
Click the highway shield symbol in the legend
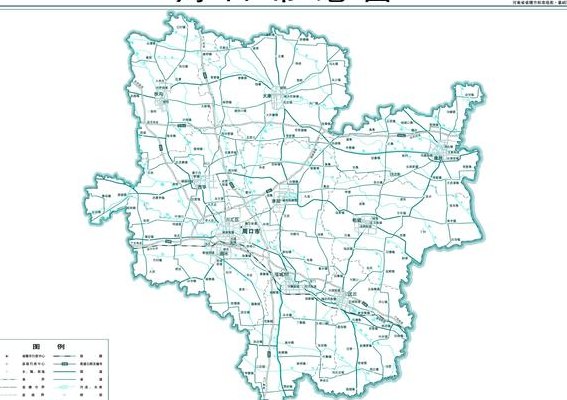coord(65,363)
